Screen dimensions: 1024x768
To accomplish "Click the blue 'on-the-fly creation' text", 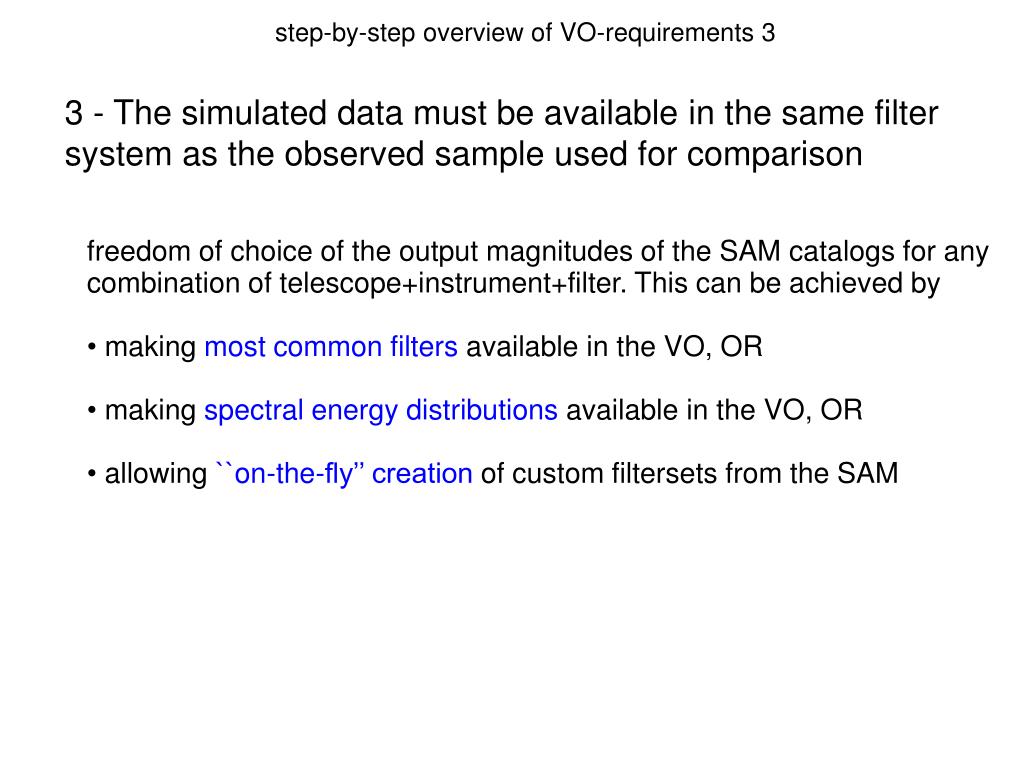I will pos(344,473).
